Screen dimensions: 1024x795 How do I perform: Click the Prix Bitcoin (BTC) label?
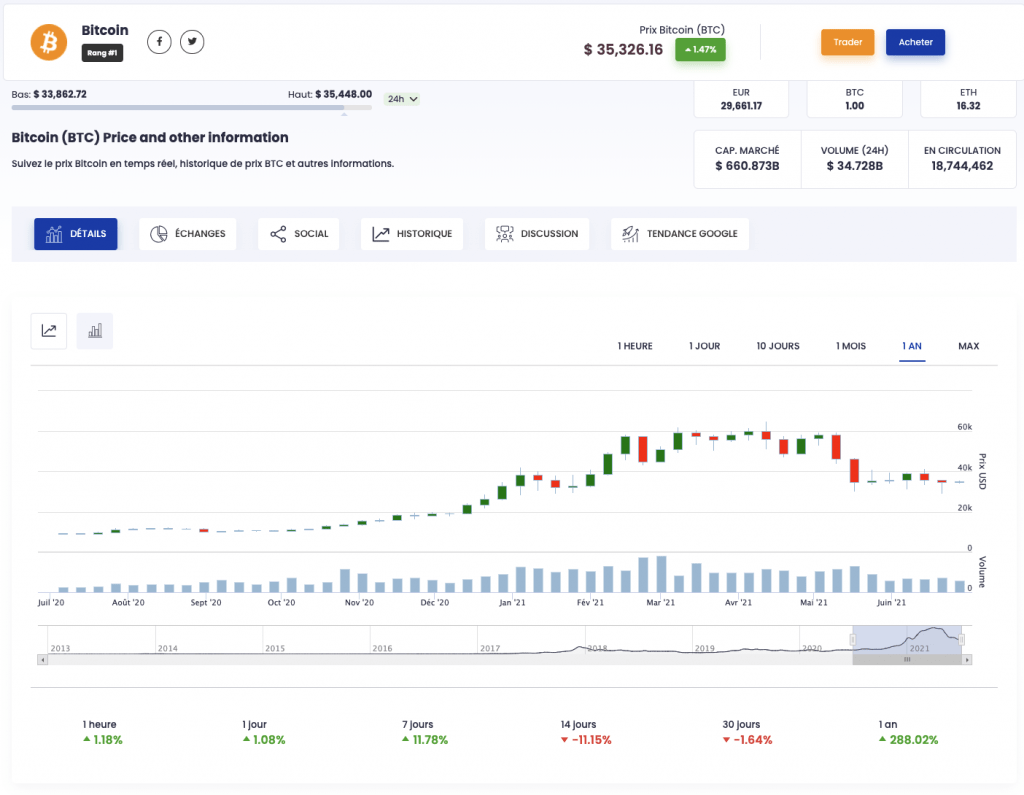(x=682, y=30)
